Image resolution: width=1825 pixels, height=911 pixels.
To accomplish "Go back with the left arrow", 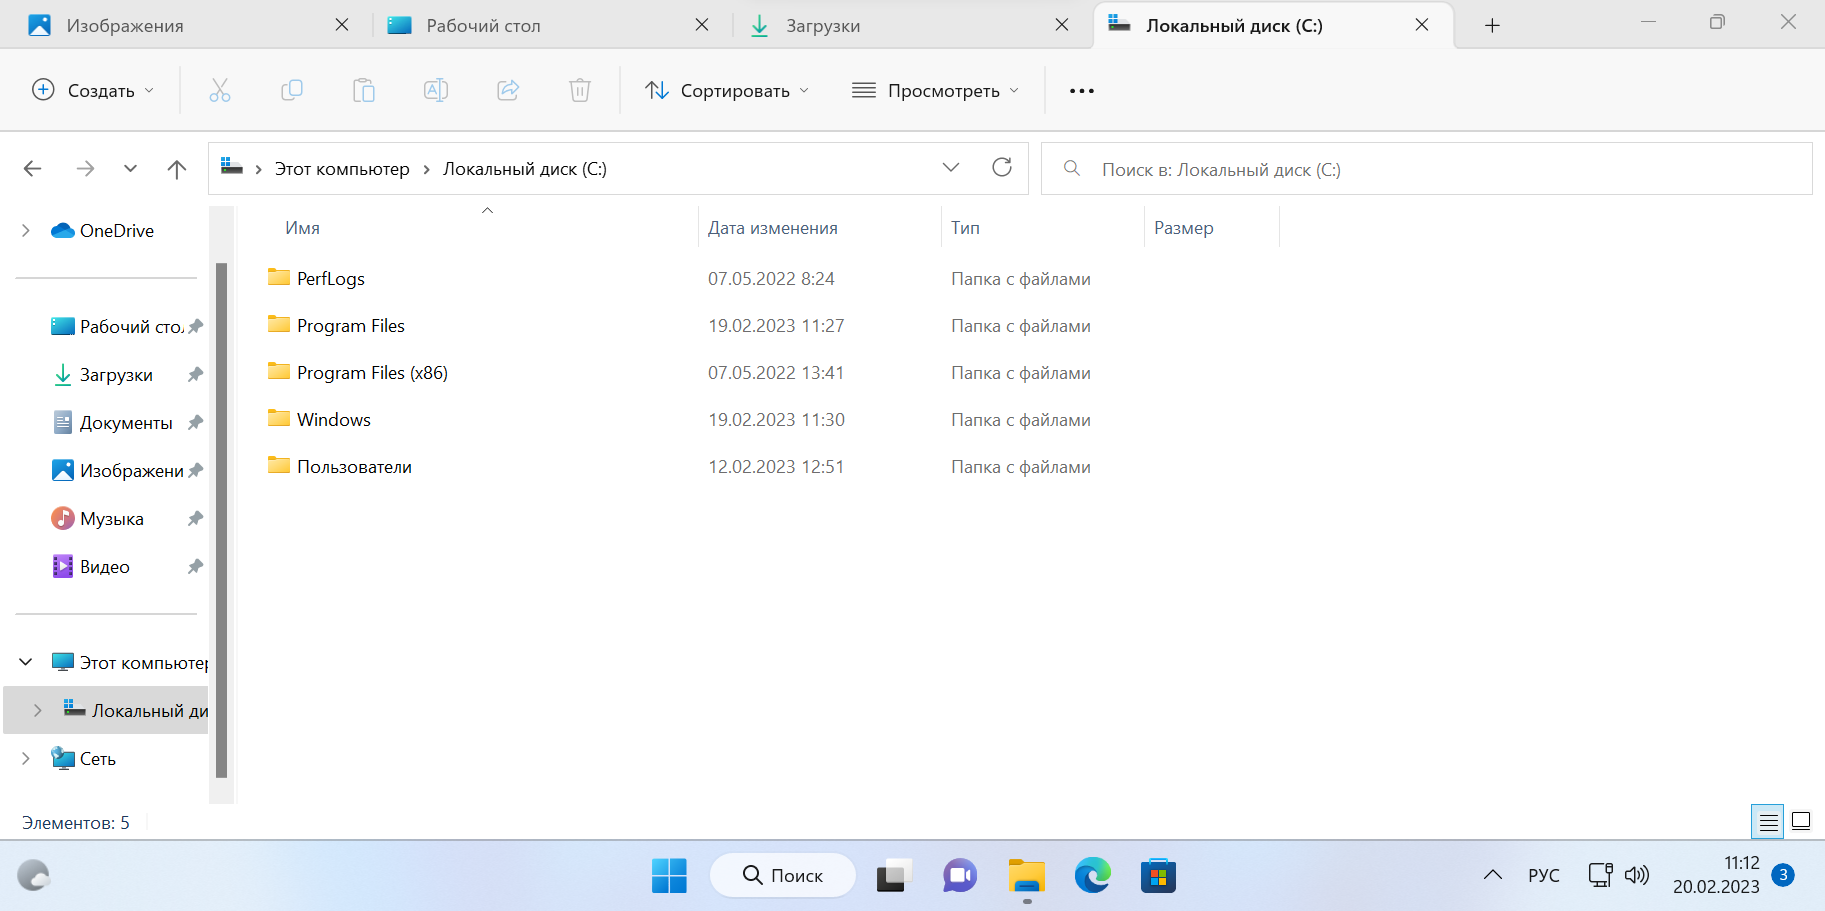I will click(33, 169).
